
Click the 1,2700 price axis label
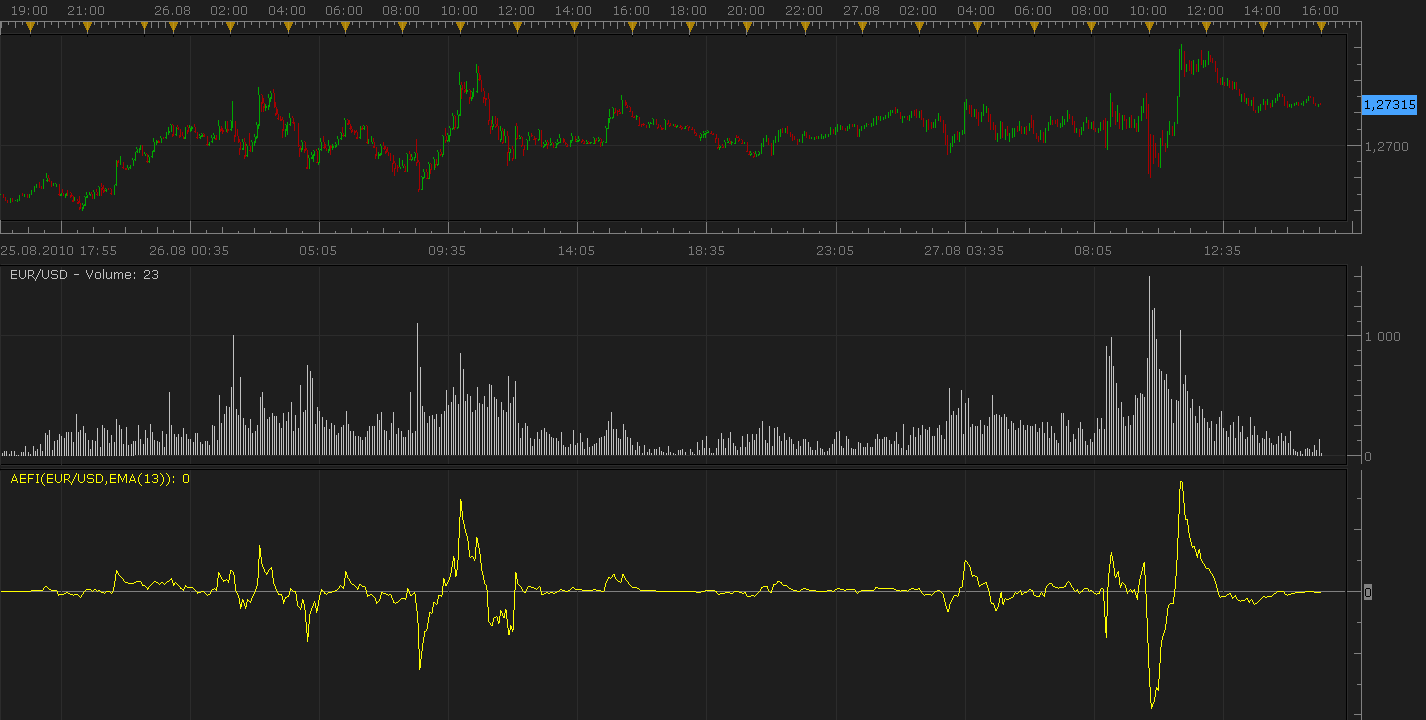pos(1387,146)
